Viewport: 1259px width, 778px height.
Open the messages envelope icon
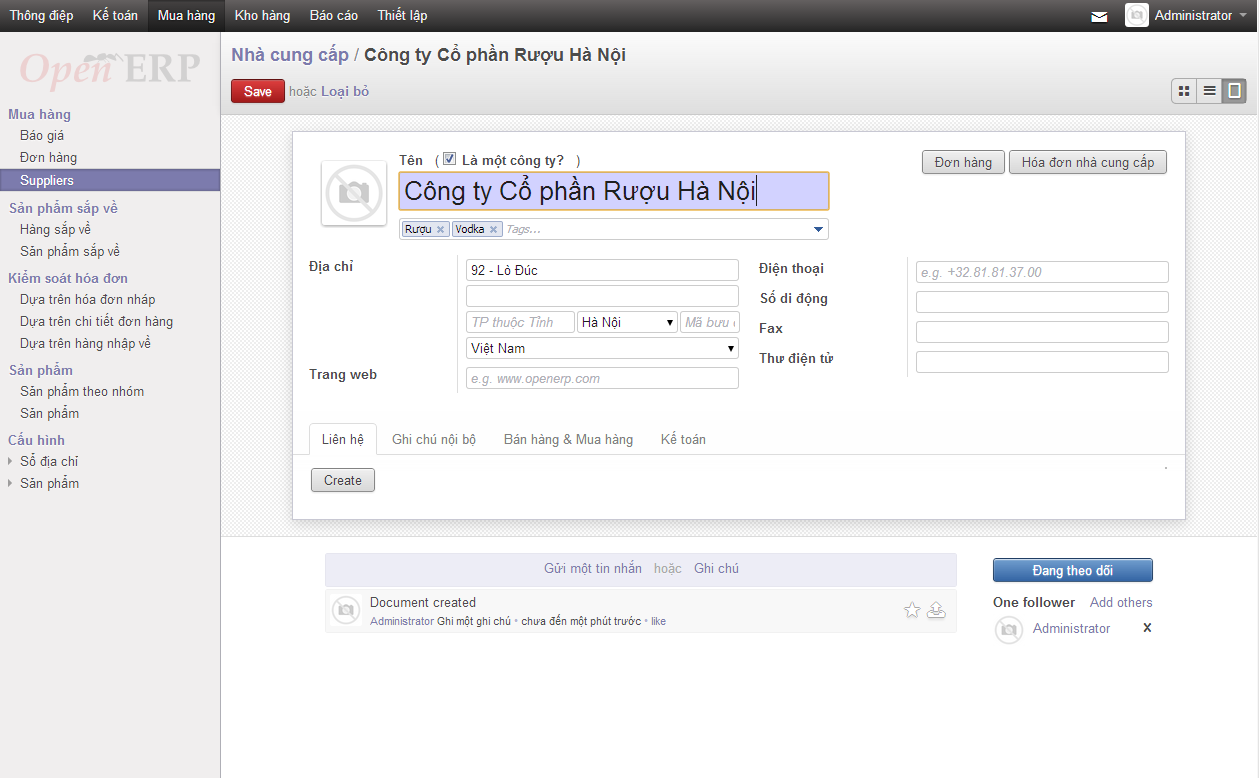pyautogui.click(x=1099, y=16)
